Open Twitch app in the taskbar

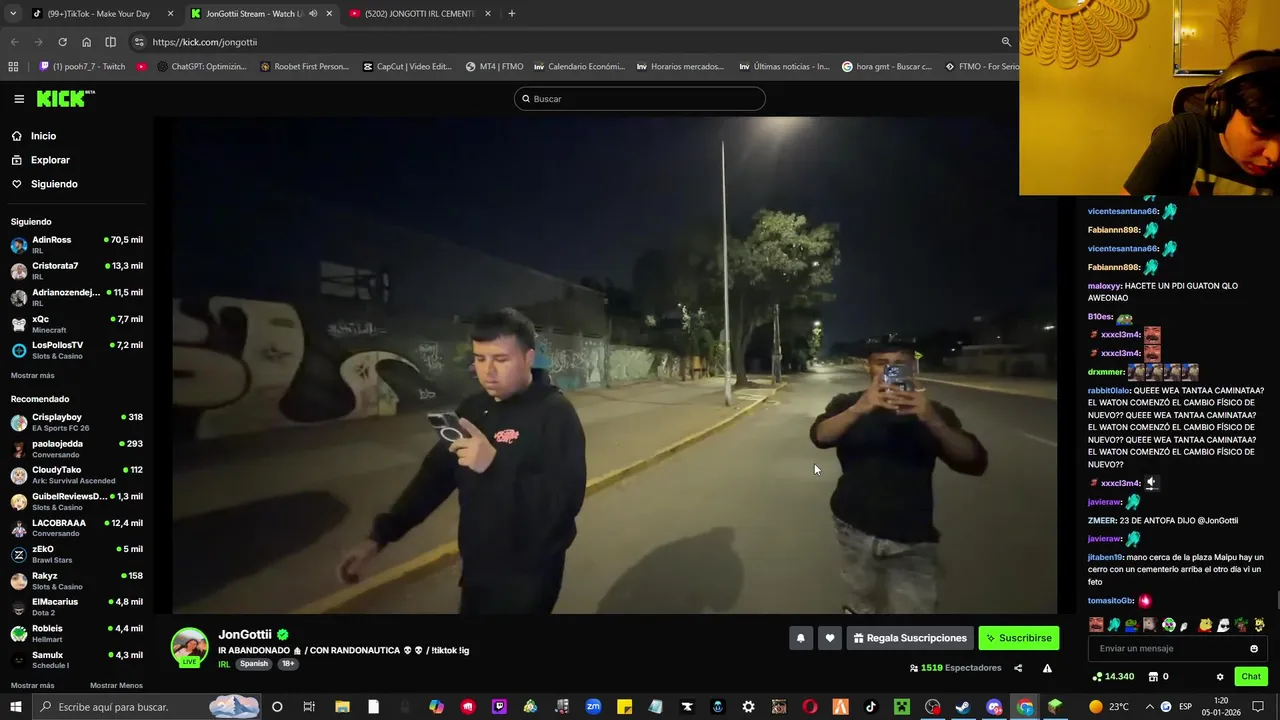[499, 707]
